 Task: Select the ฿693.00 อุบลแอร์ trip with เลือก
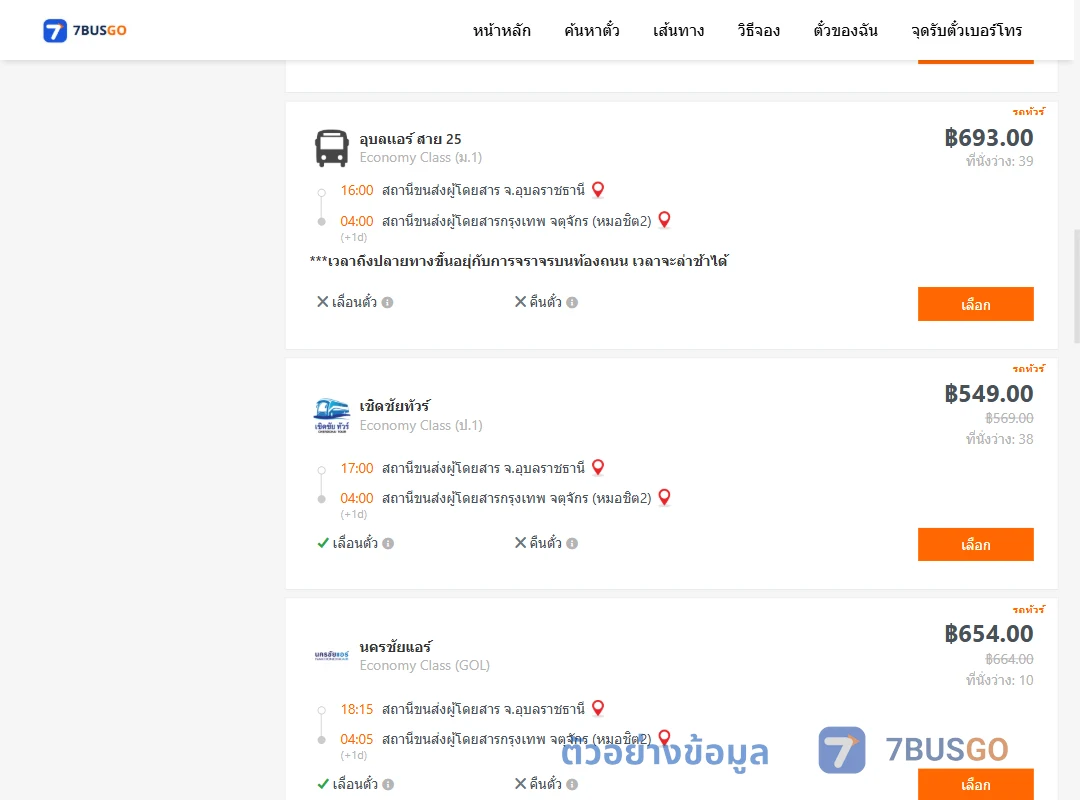[x=975, y=304]
